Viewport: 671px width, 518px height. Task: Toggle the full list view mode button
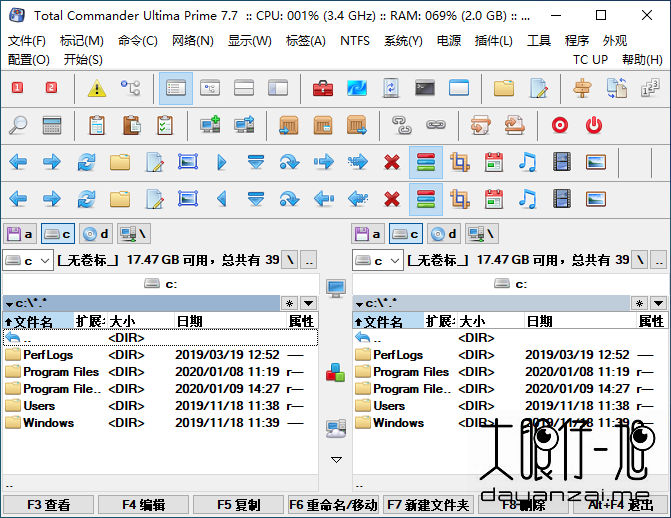176,89
